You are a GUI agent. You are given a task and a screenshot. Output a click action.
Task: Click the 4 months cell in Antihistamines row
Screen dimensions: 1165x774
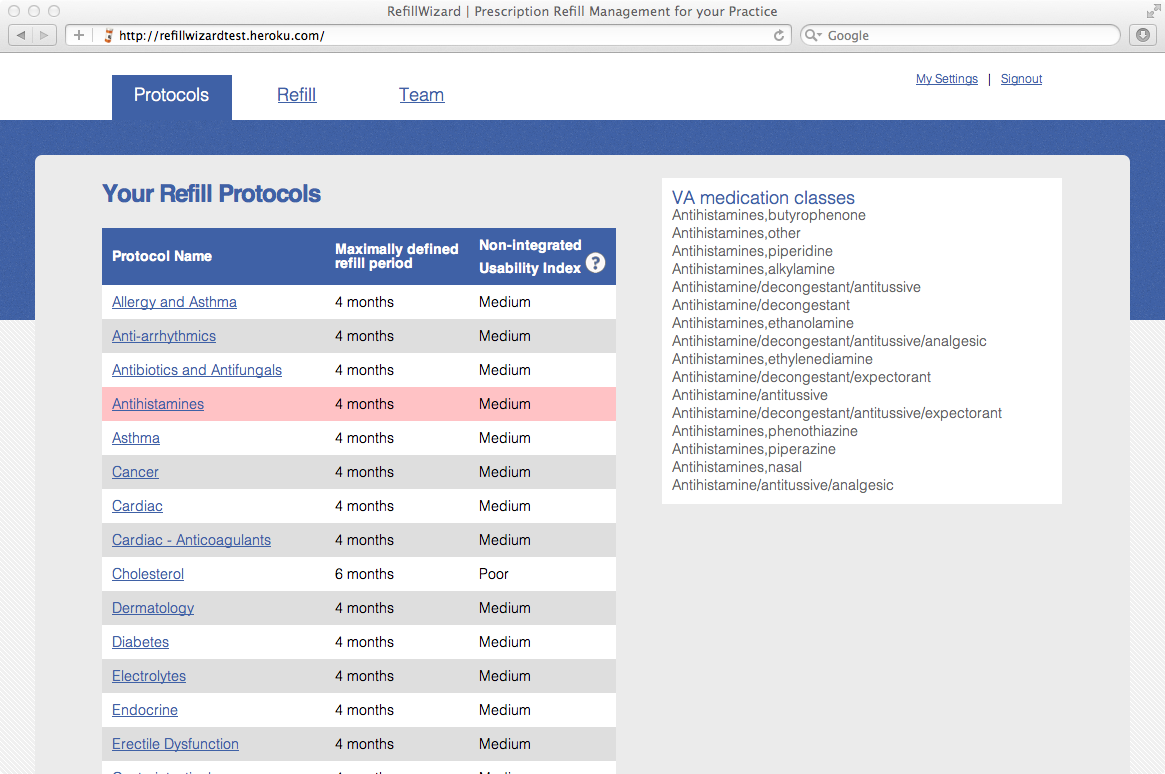(365, 404)
